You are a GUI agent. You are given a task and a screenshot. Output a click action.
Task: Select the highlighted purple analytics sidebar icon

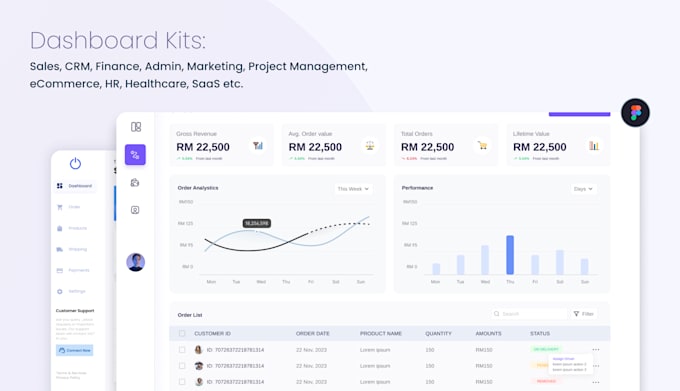click(x=135, y=155)
